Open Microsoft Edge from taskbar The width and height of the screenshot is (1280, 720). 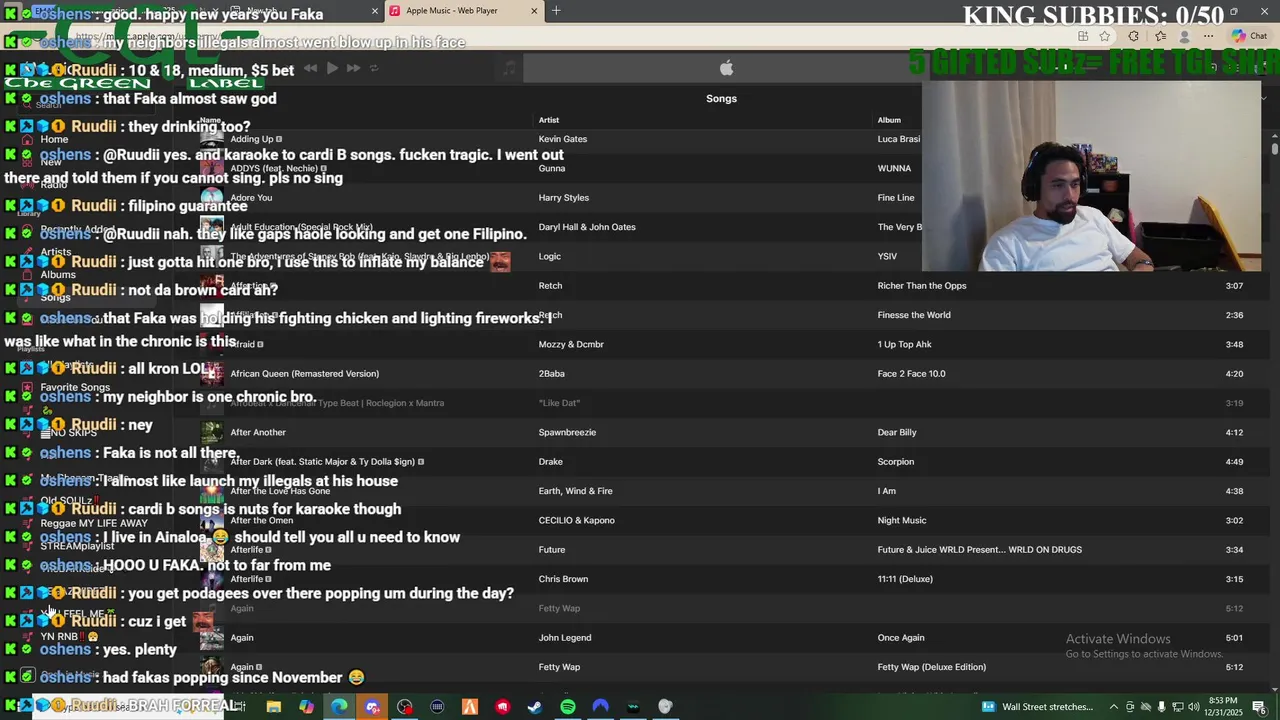click(x=339, y=707)
